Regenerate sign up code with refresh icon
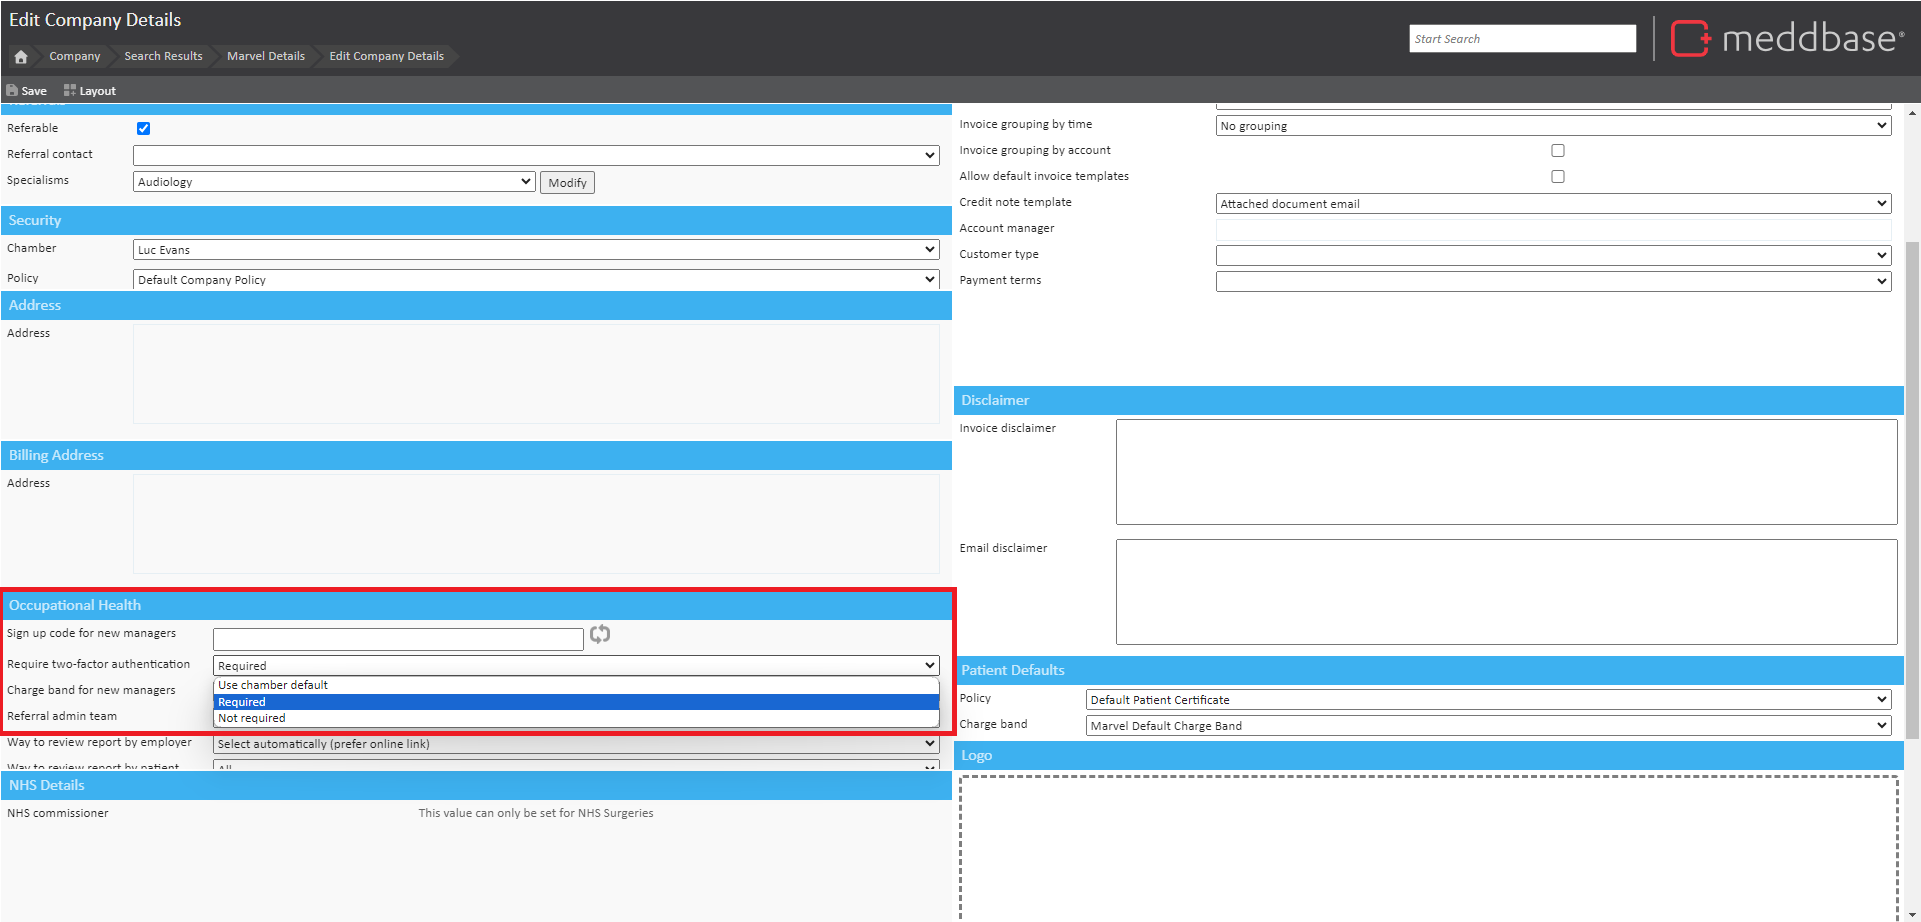 tap(600, 634)
